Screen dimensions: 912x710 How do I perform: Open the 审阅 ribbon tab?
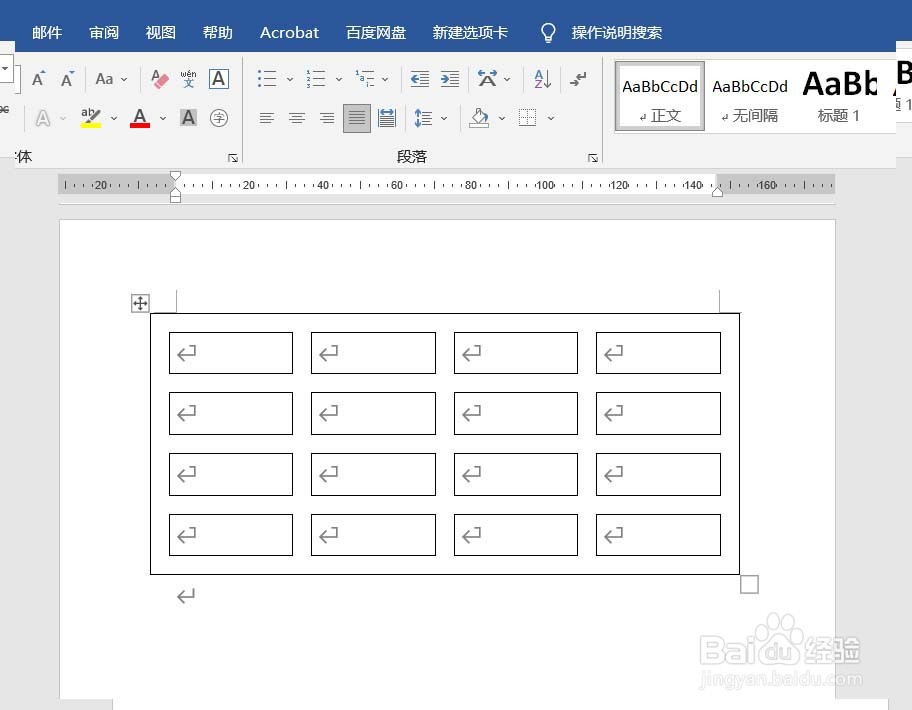[104, 33]
